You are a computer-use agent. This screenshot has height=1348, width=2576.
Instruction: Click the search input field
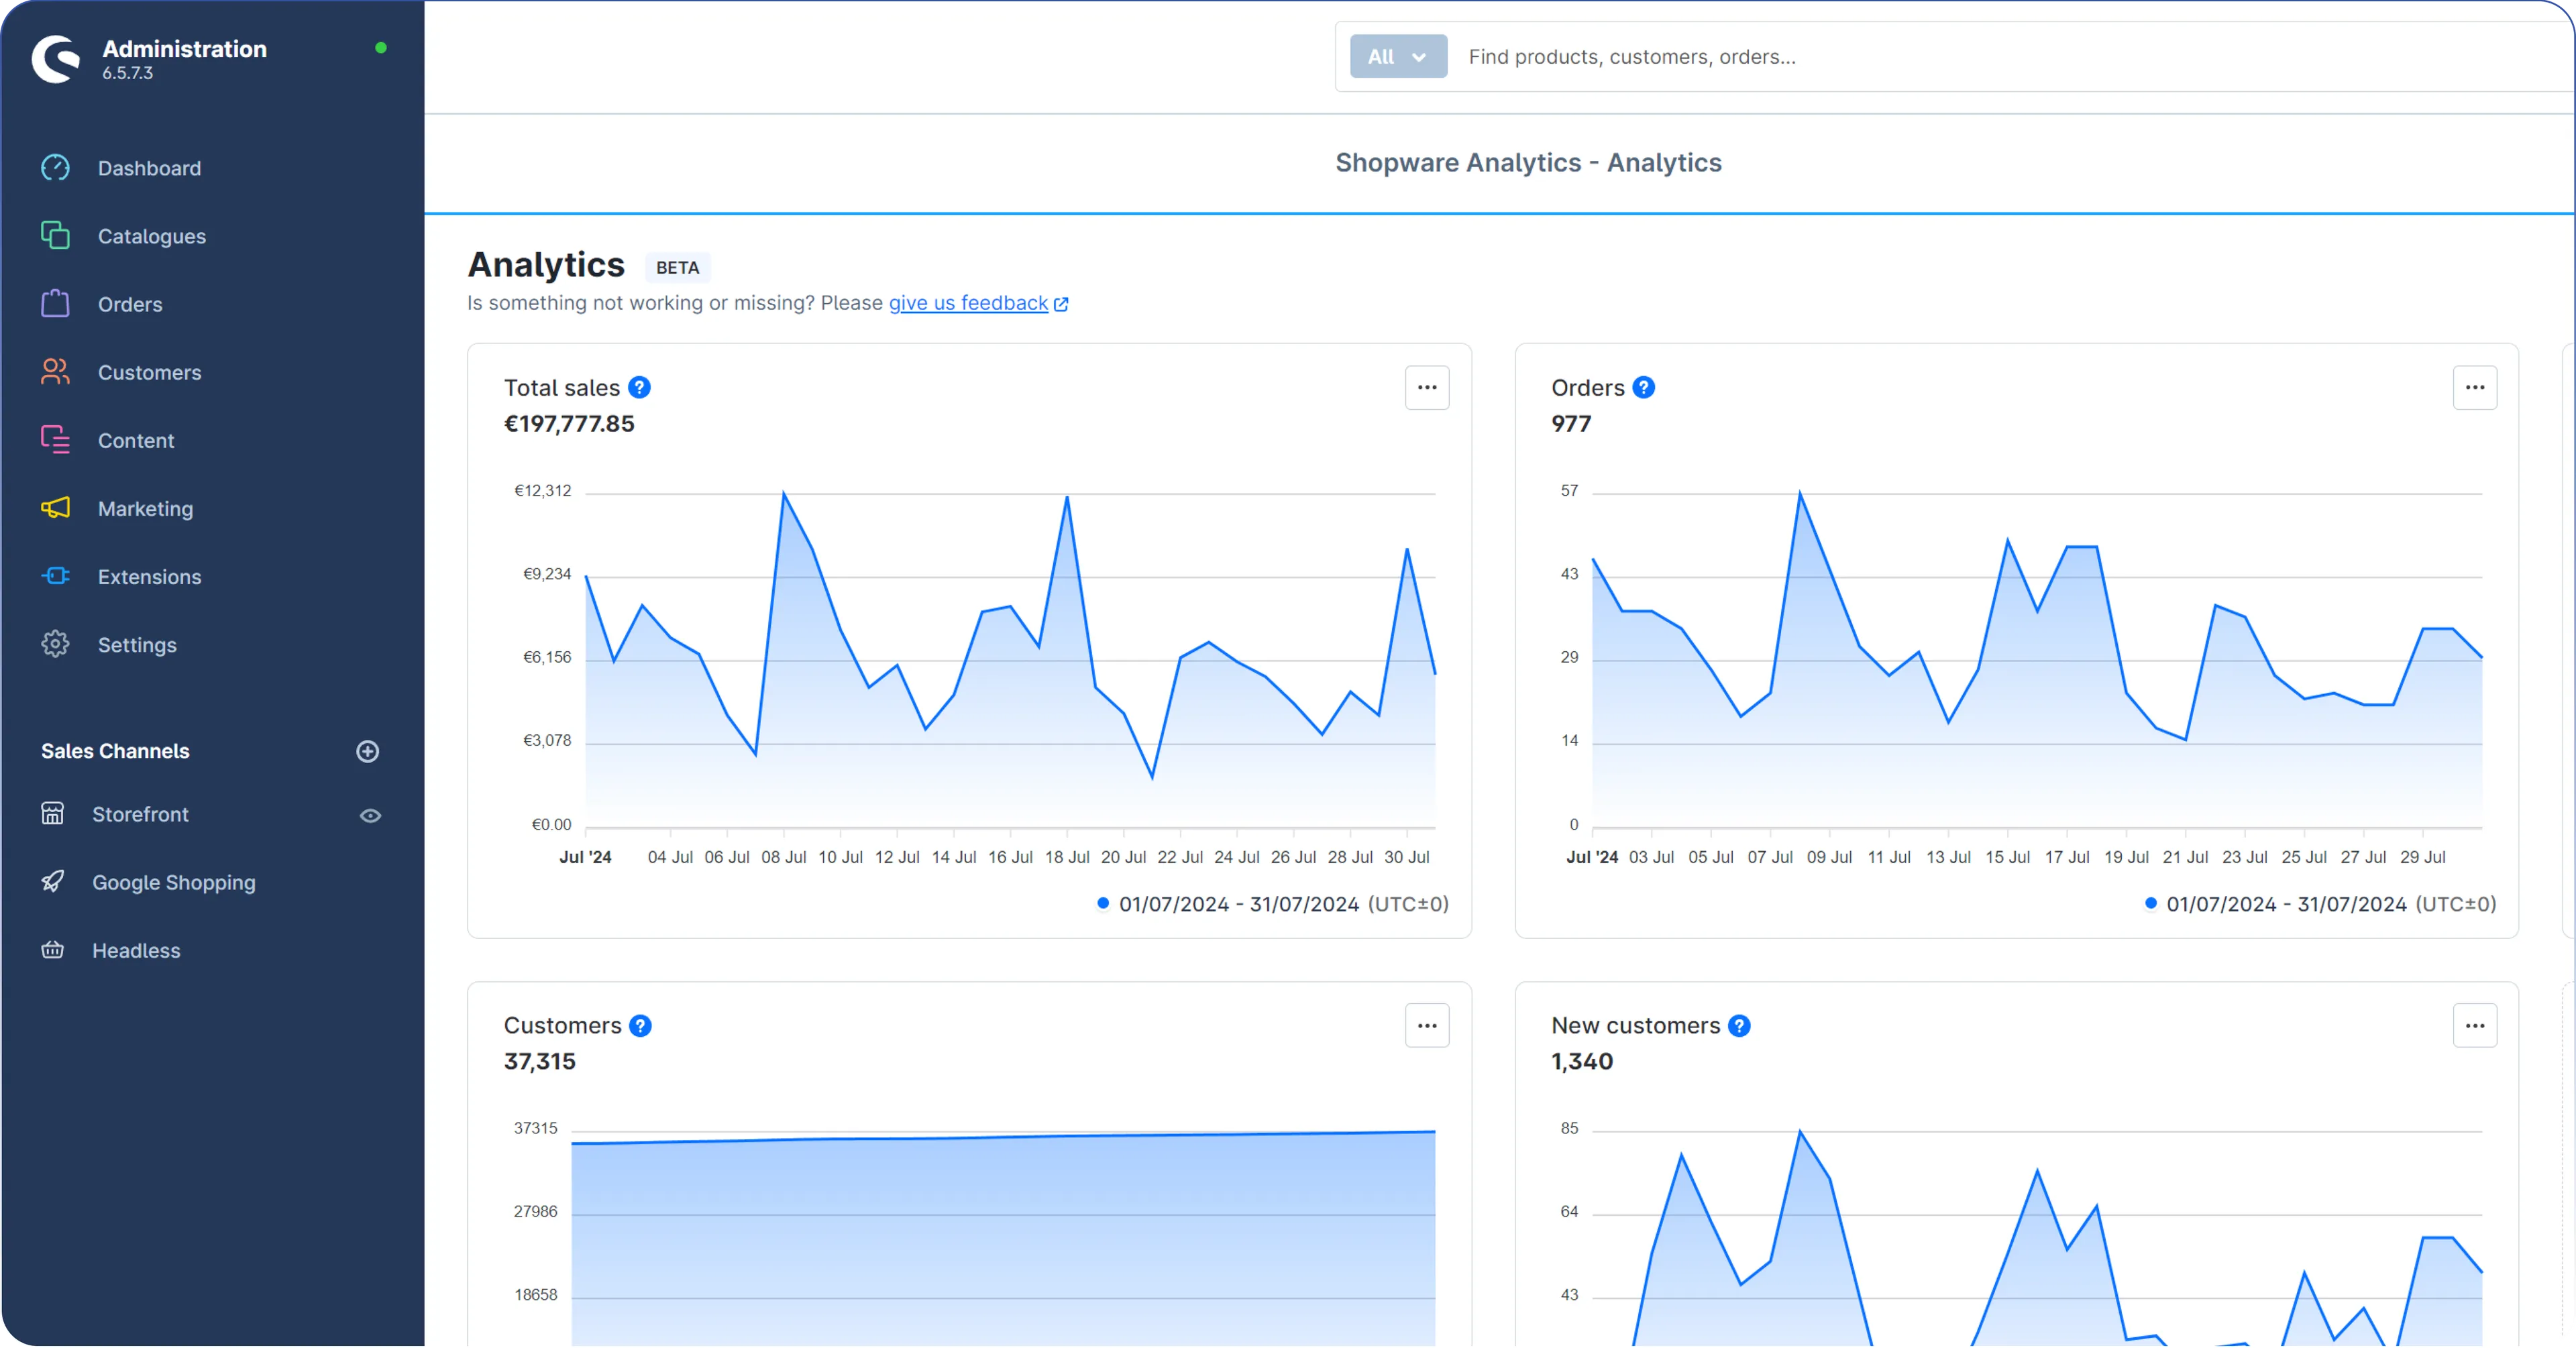coord(1900,57)
